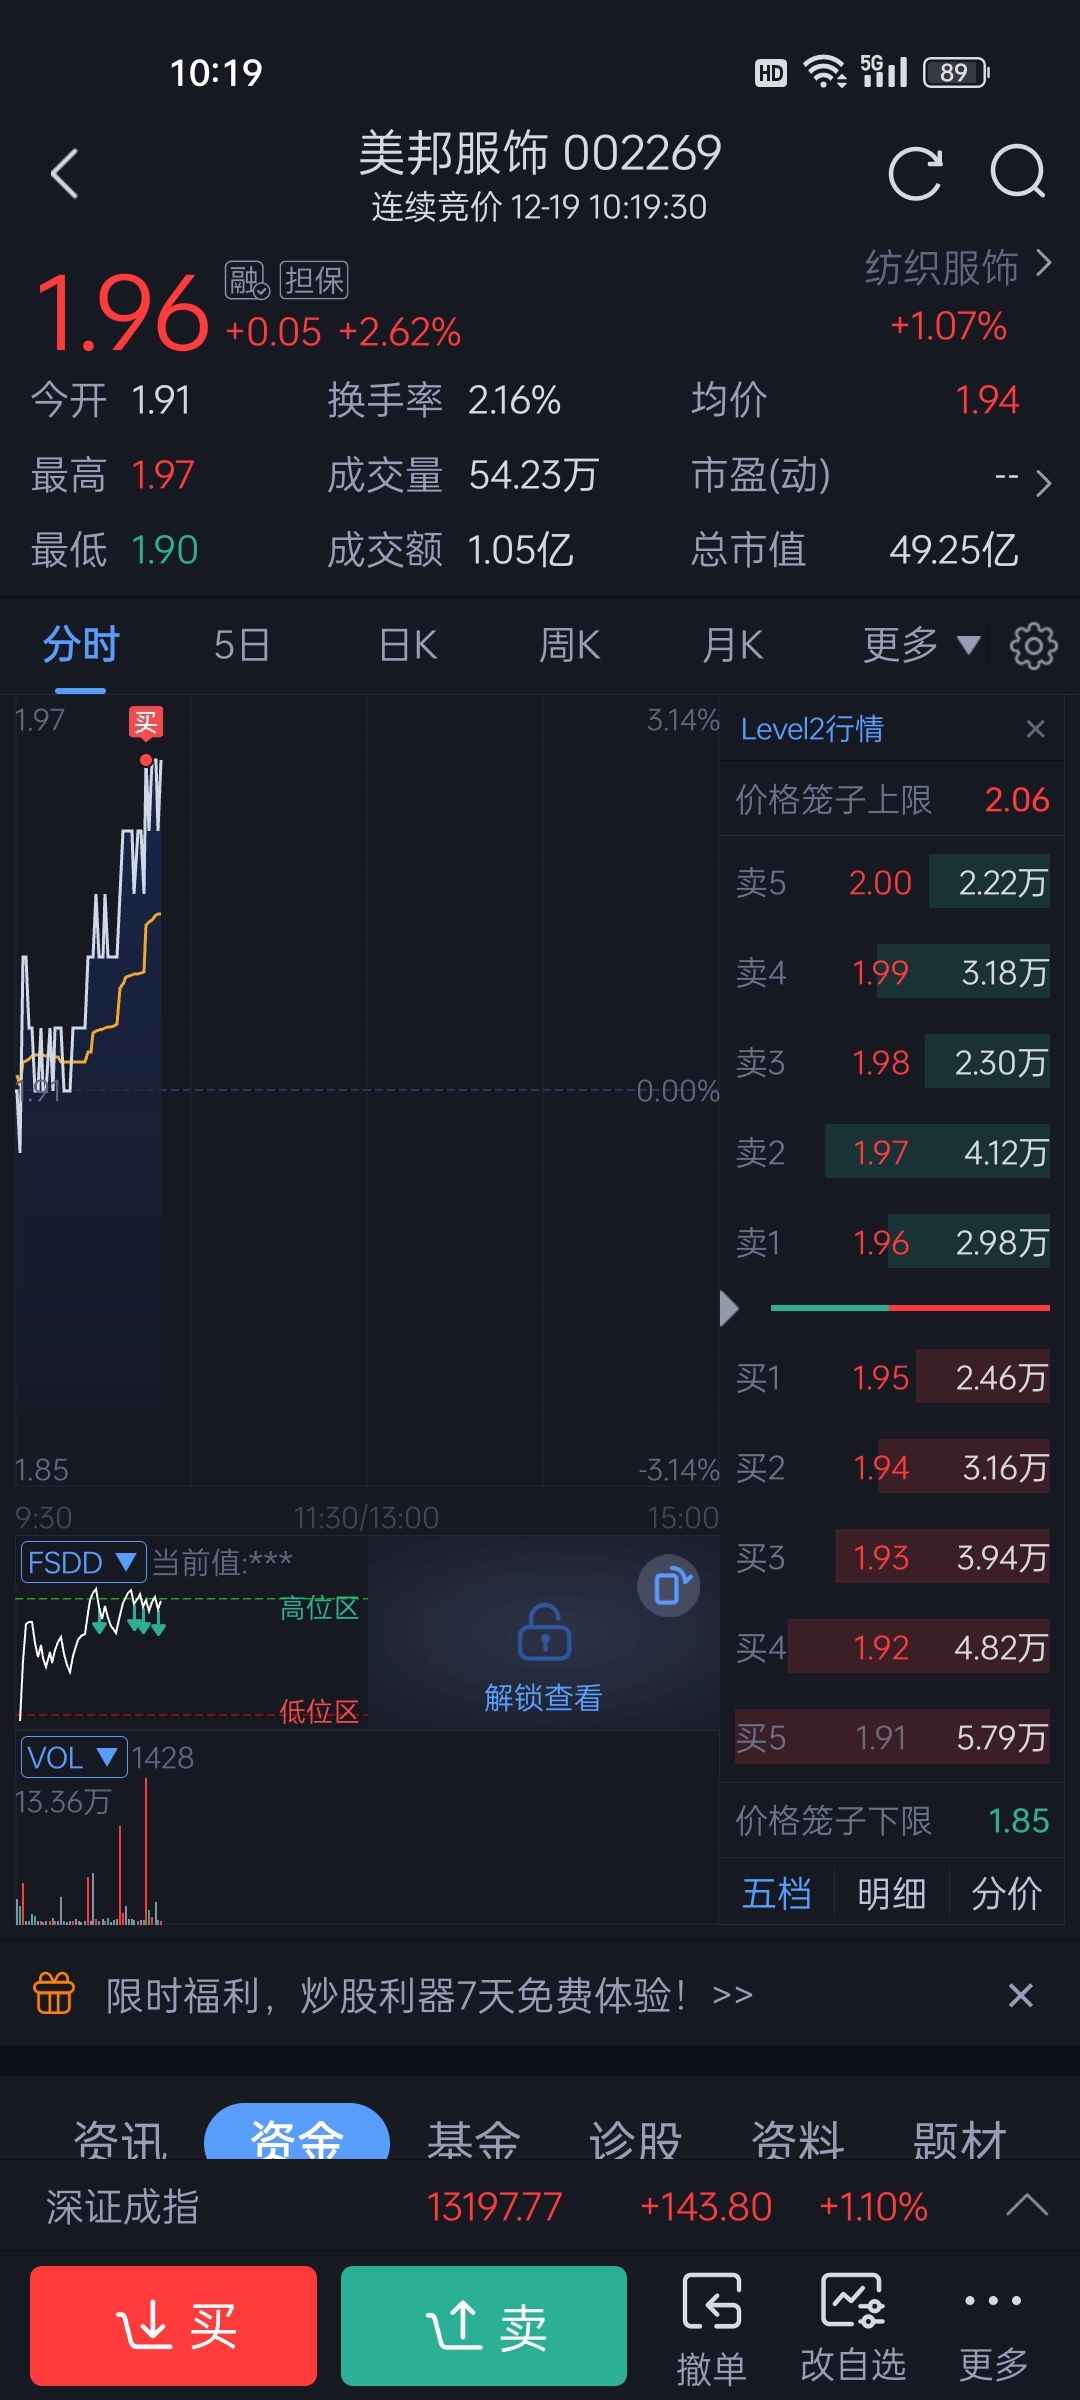Tap the back arrow icon
The width and height of the screenshot is (1080, 2400).
pyautogui.click(x=65, y=174)
